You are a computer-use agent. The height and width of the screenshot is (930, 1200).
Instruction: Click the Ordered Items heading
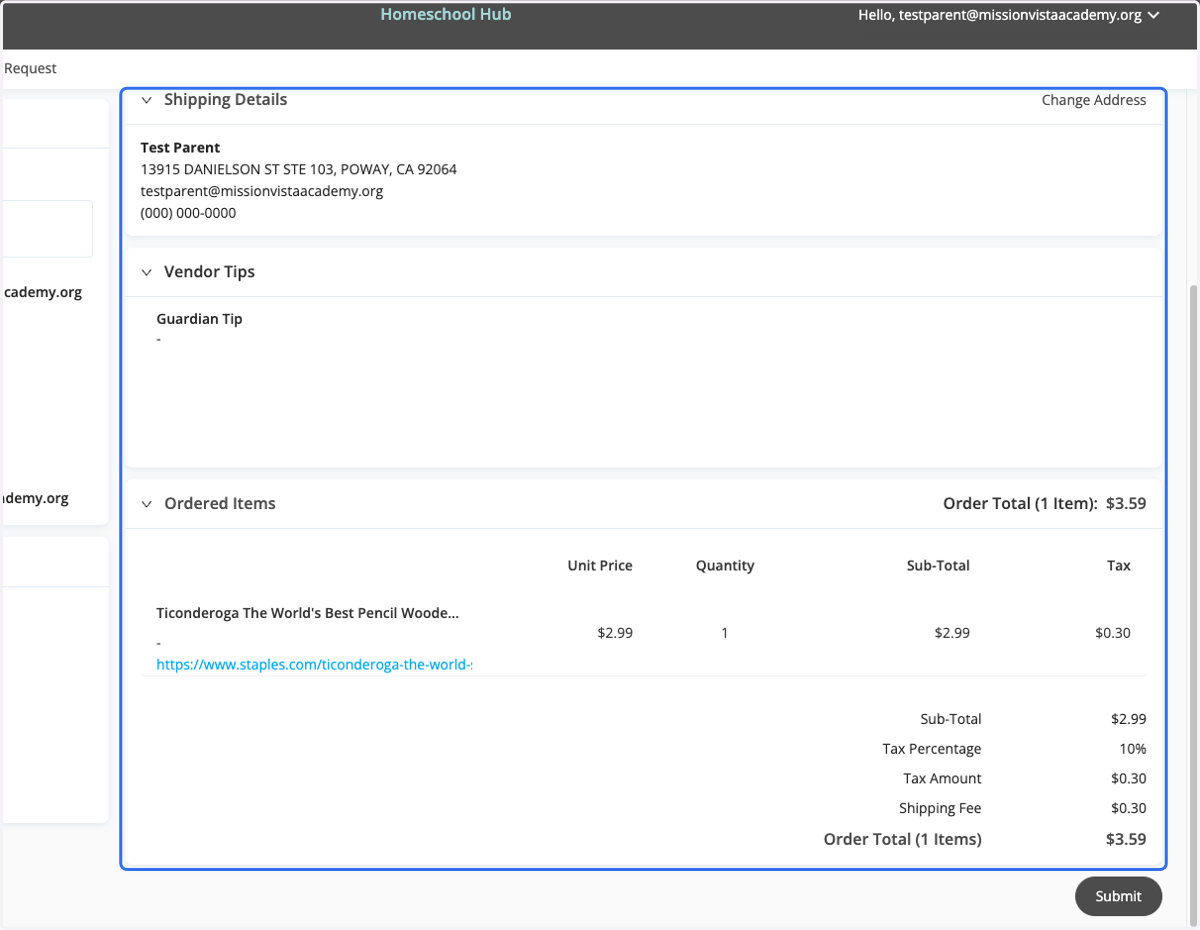pos(220,504)
